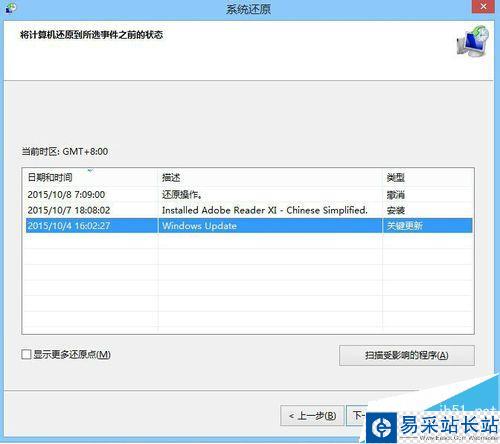Click the System Restore title bar icon

coord(10,8)
